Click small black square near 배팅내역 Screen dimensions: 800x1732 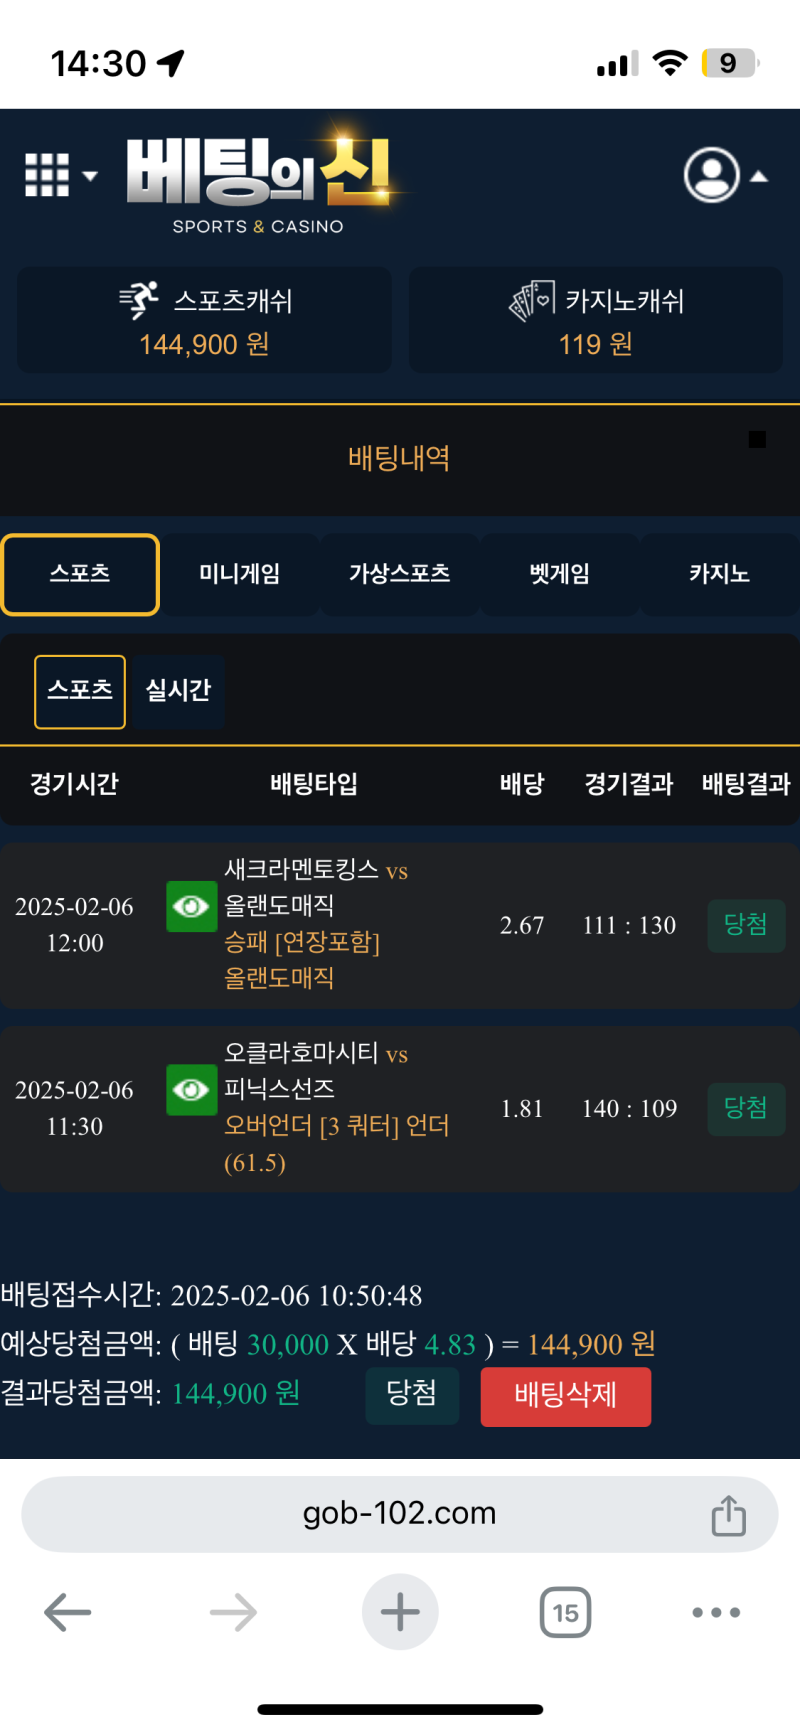[x=757, y=439]
